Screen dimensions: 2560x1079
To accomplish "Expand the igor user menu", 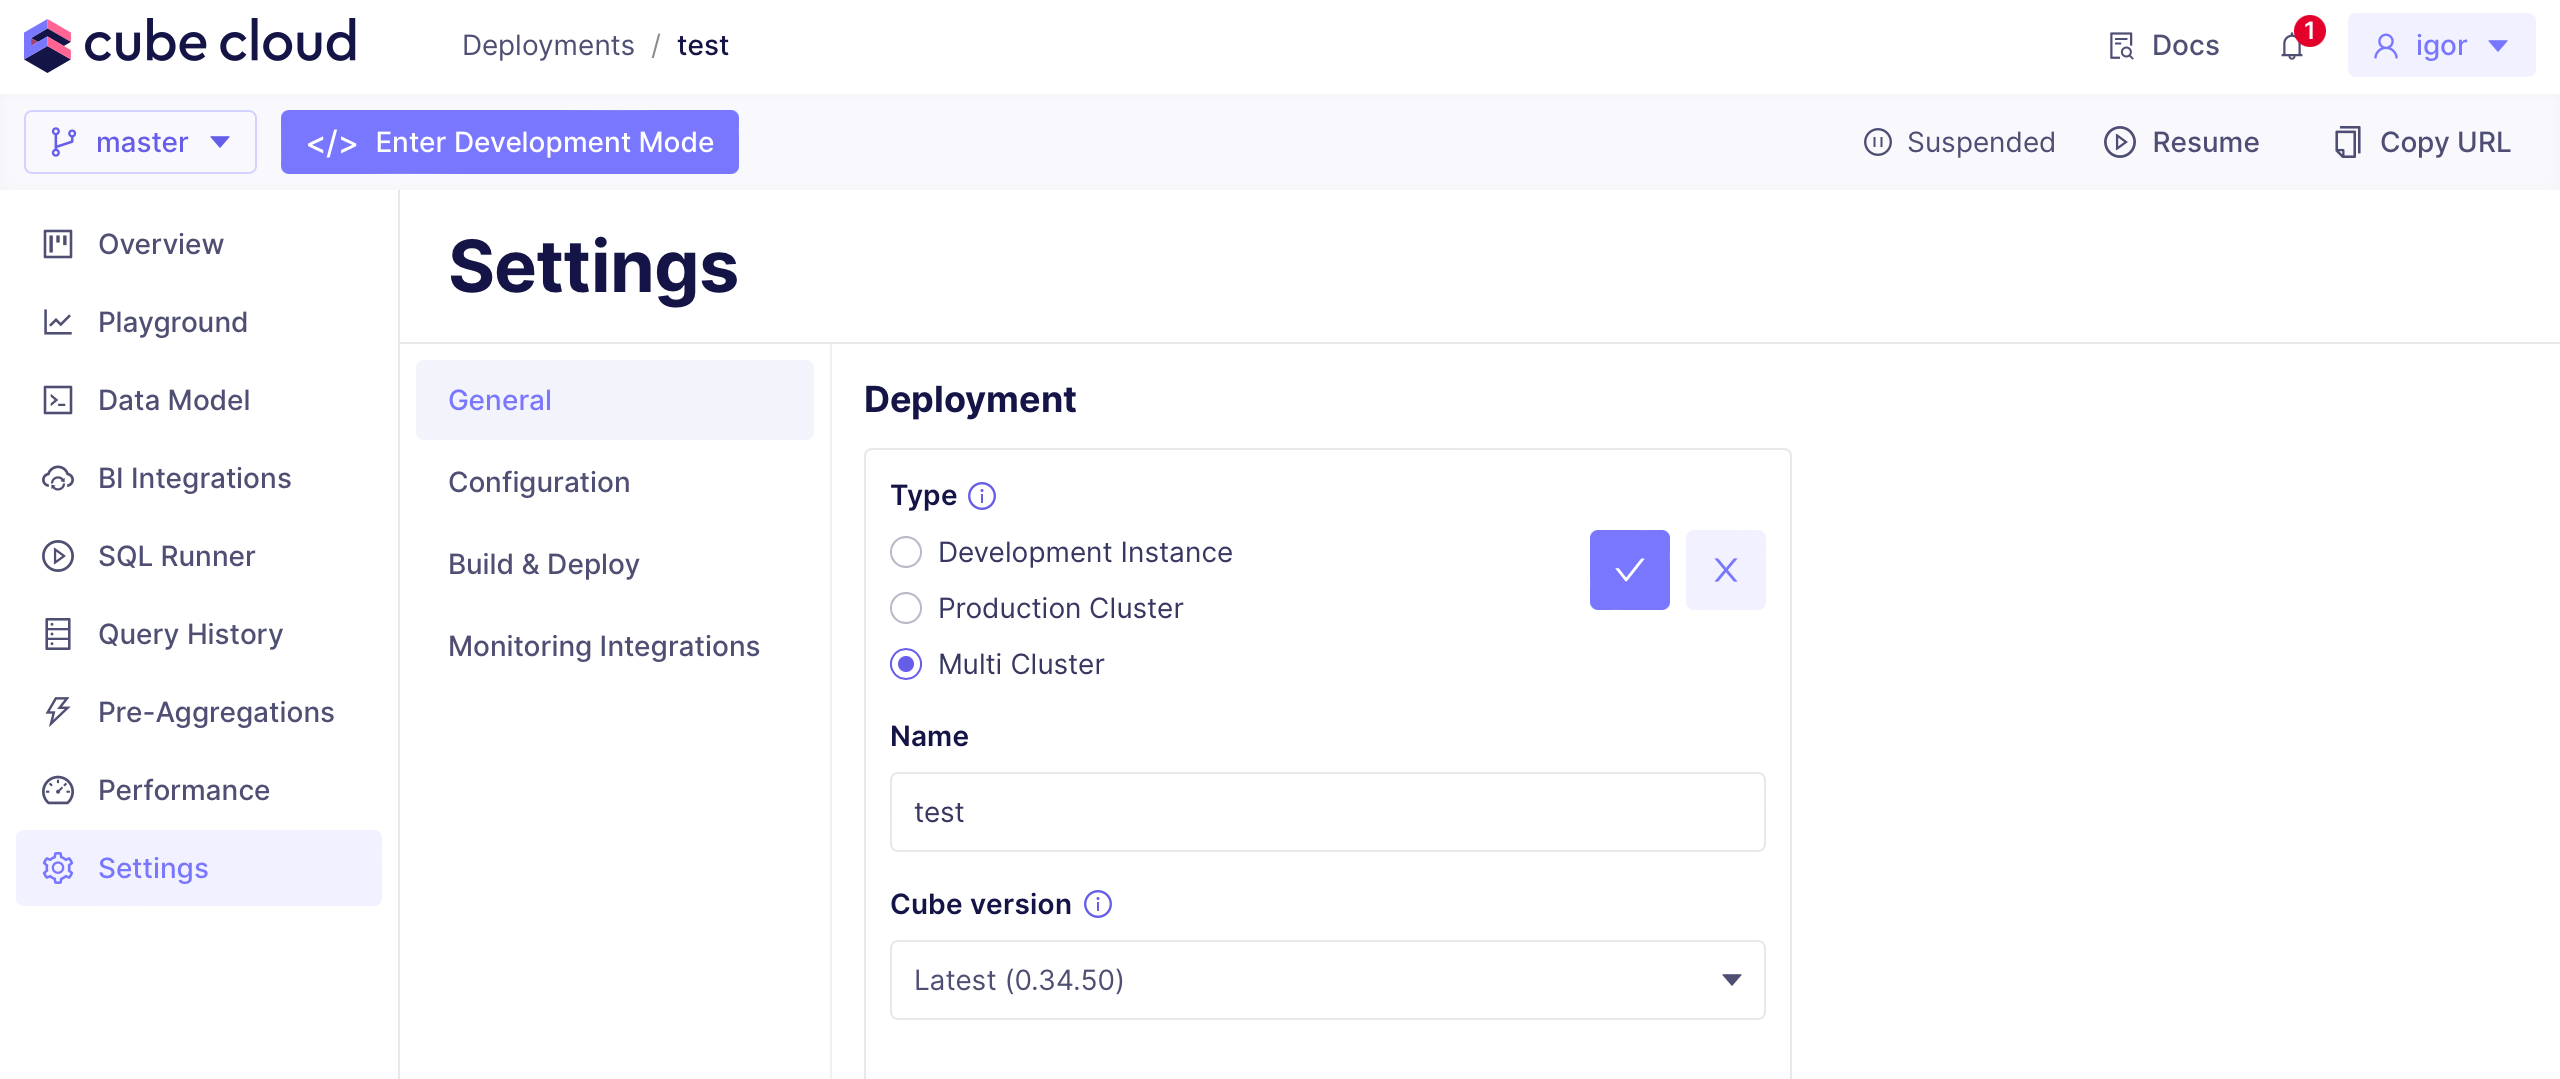I will [2441, 46].
